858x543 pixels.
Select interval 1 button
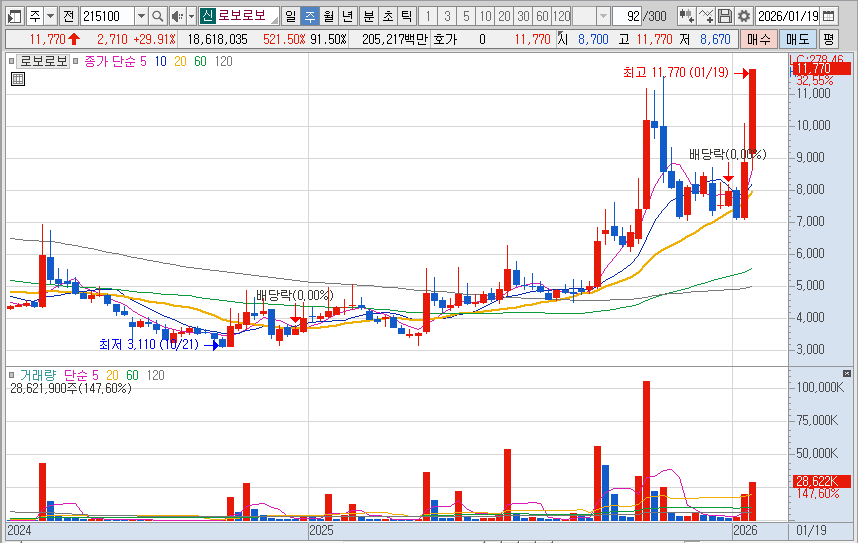(x=428, y=16)
